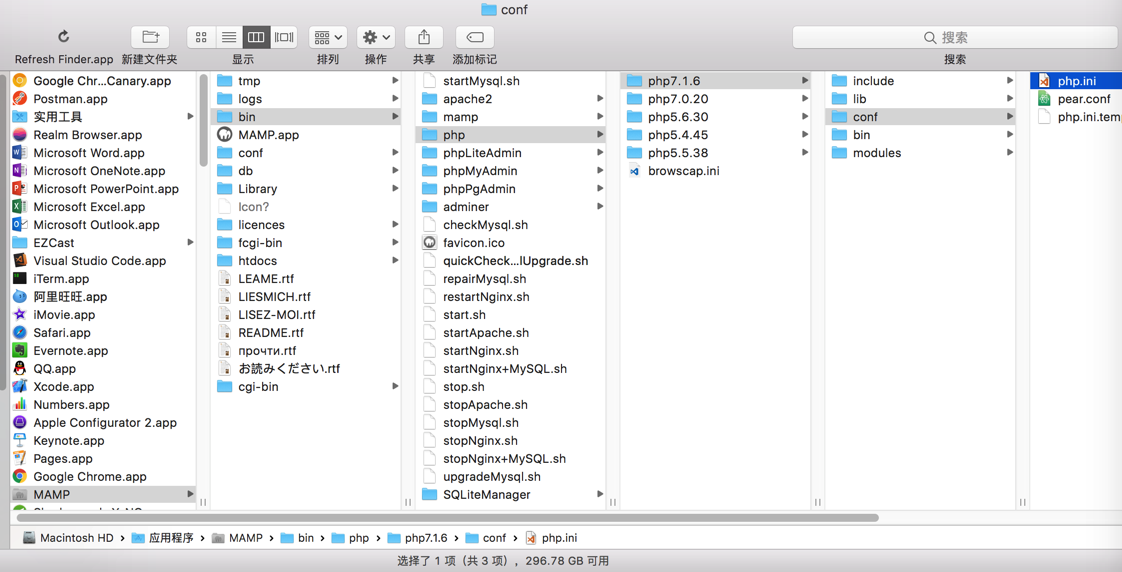The width and height of the screenshot is (1122, 572).
Task: Open the 排列 arrange dropdown
Action: tap(328, 37)
